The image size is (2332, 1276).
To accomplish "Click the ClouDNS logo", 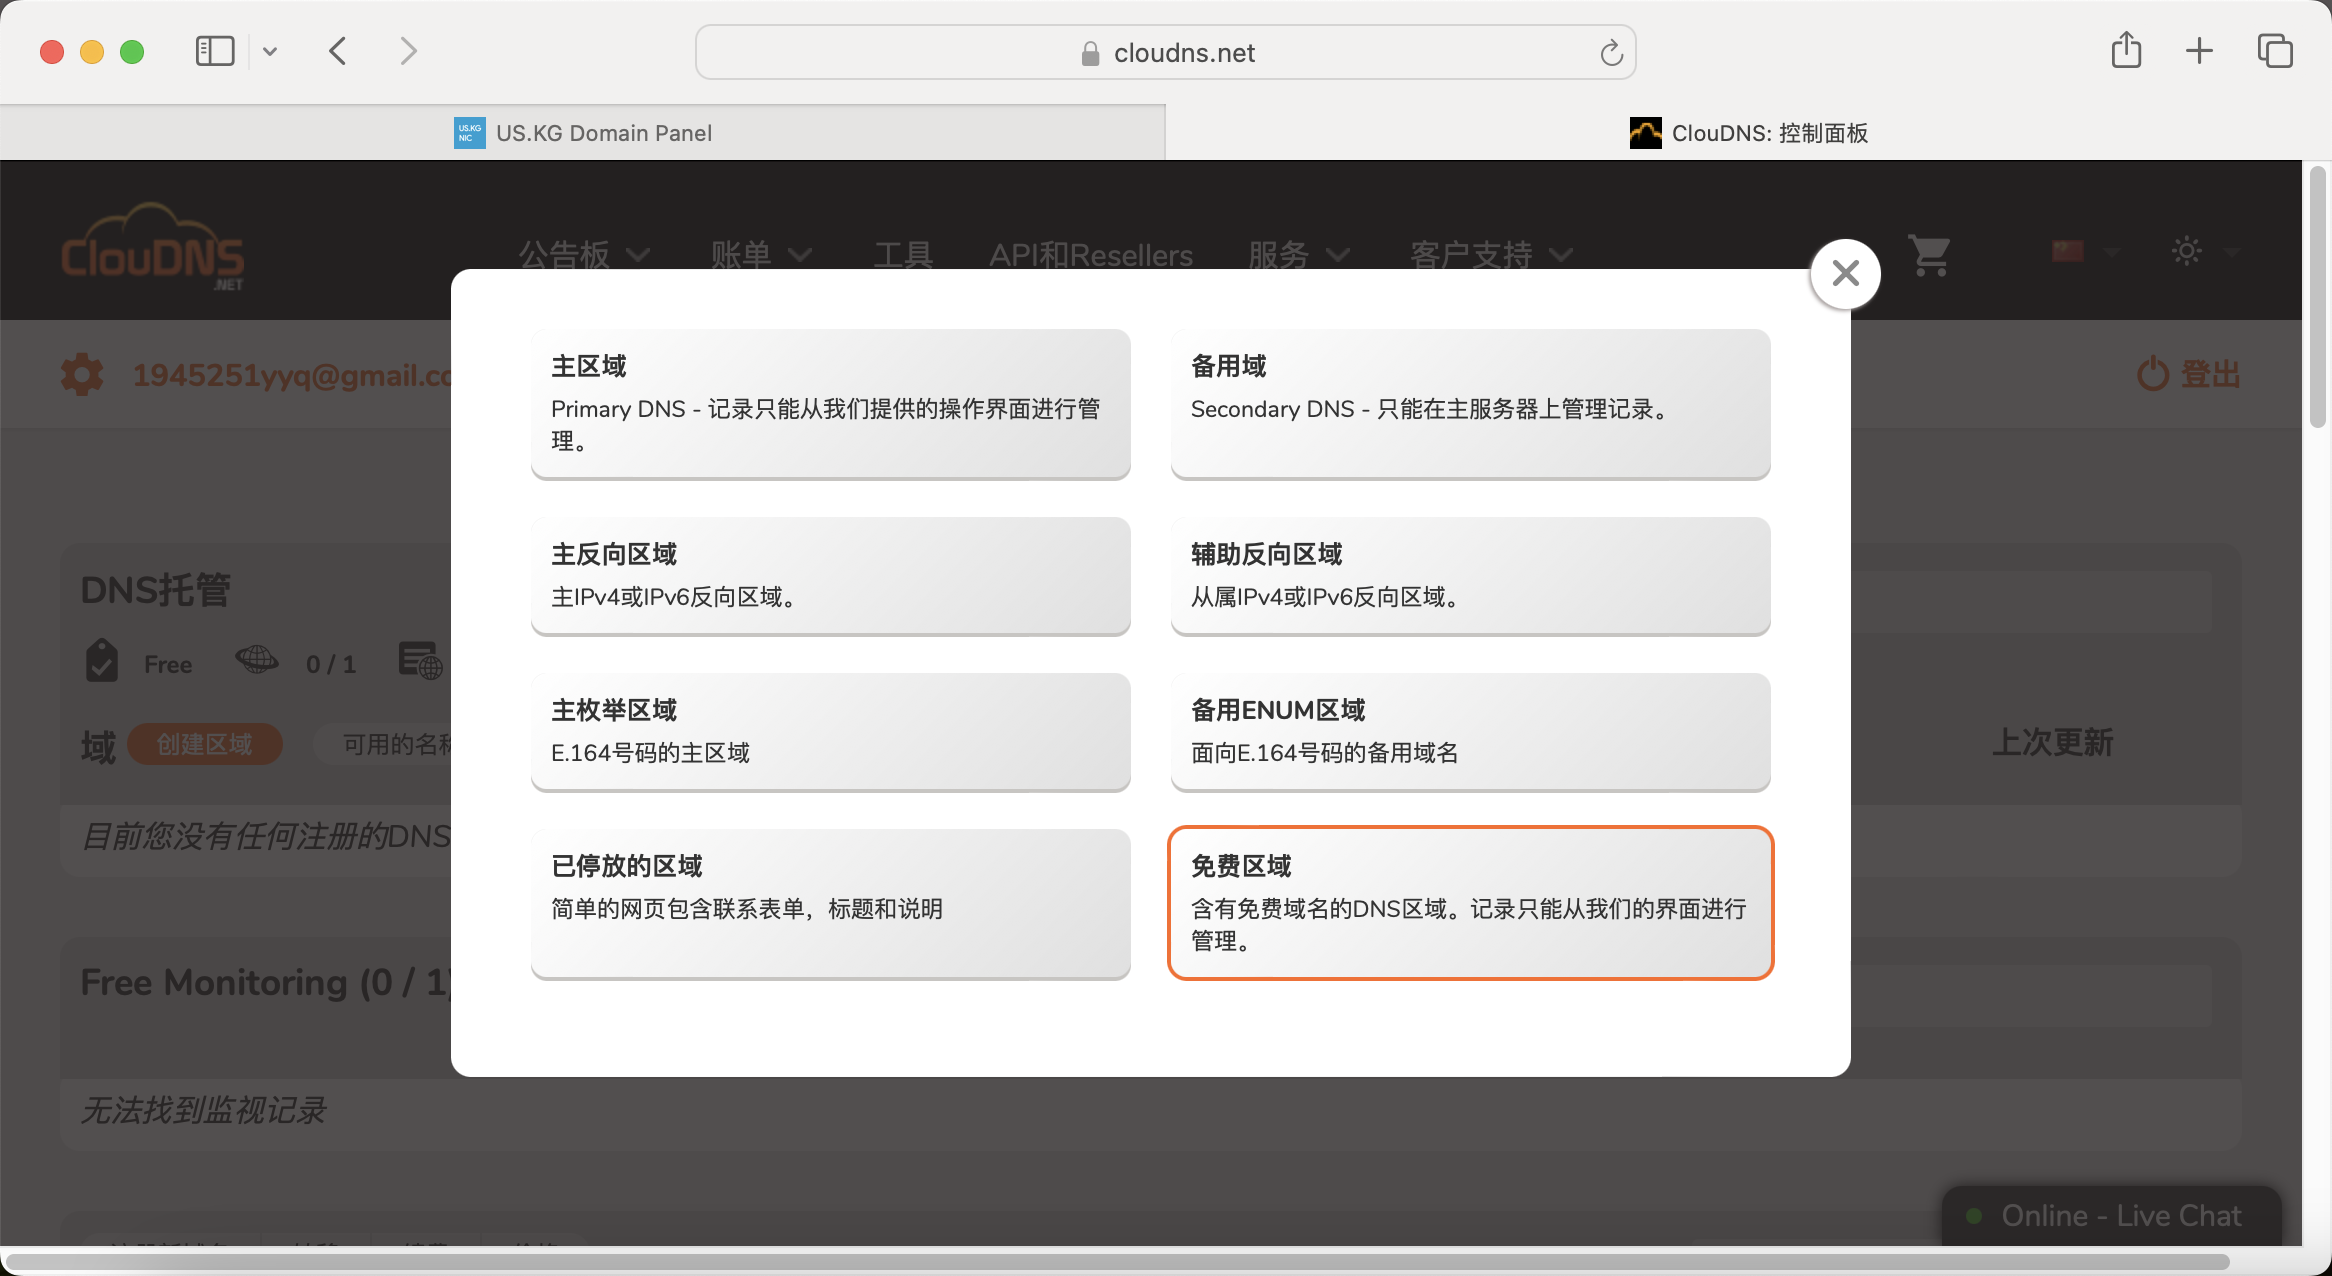I will pyautogui.click(x=152, y=248).
